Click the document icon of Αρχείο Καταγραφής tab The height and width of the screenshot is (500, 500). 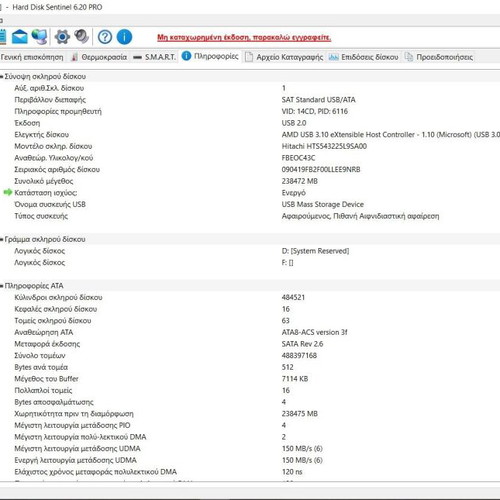click(x=249, y=57)
